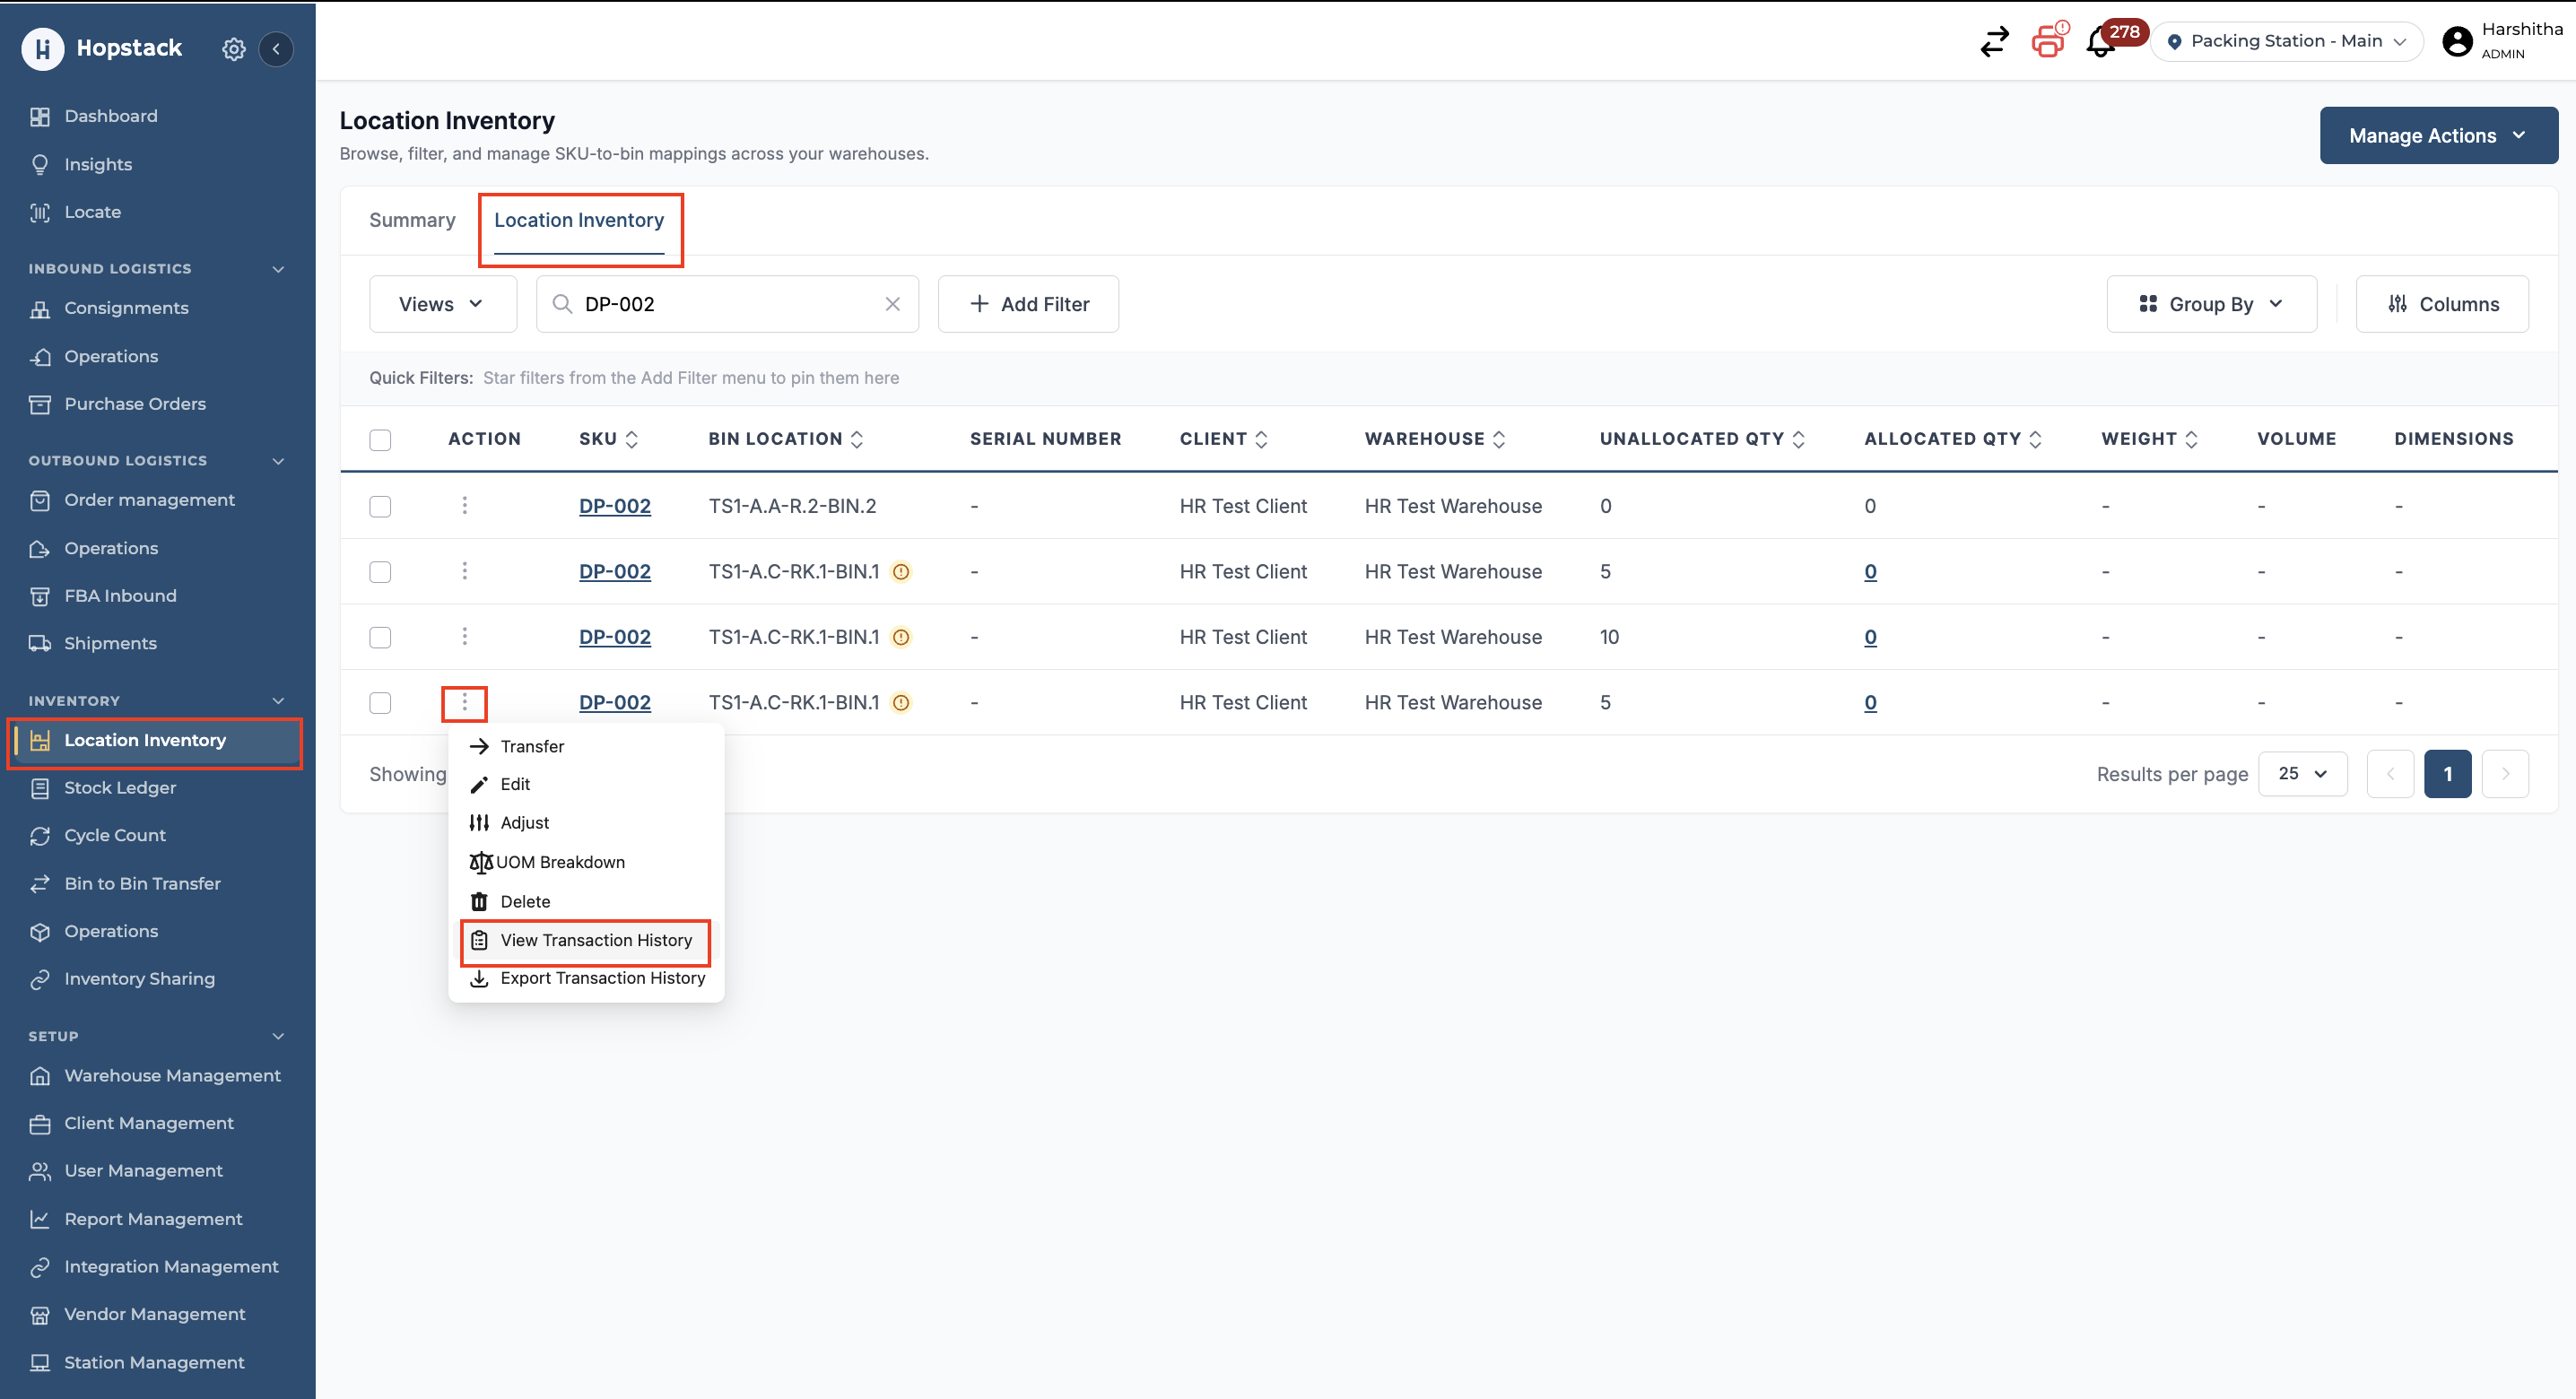The image size is (2576, 1399).
Task: Click the user avatar icon for Harshitha
Action: 2456,41
